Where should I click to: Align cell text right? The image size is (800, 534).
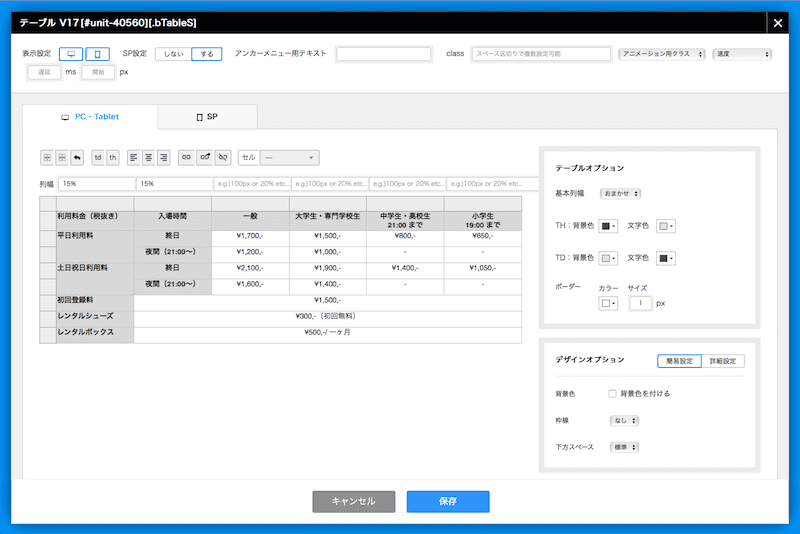(x=163, y=158)
